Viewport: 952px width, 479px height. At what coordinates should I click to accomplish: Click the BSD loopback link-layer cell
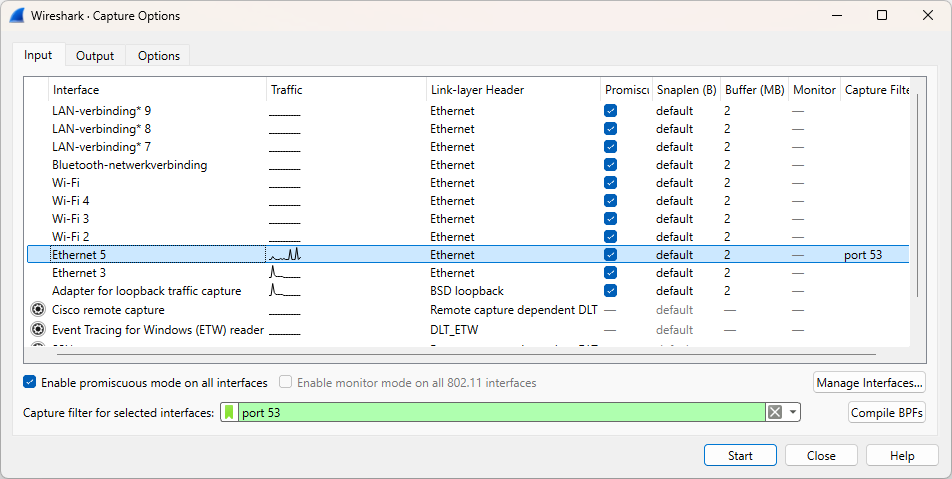467,291
